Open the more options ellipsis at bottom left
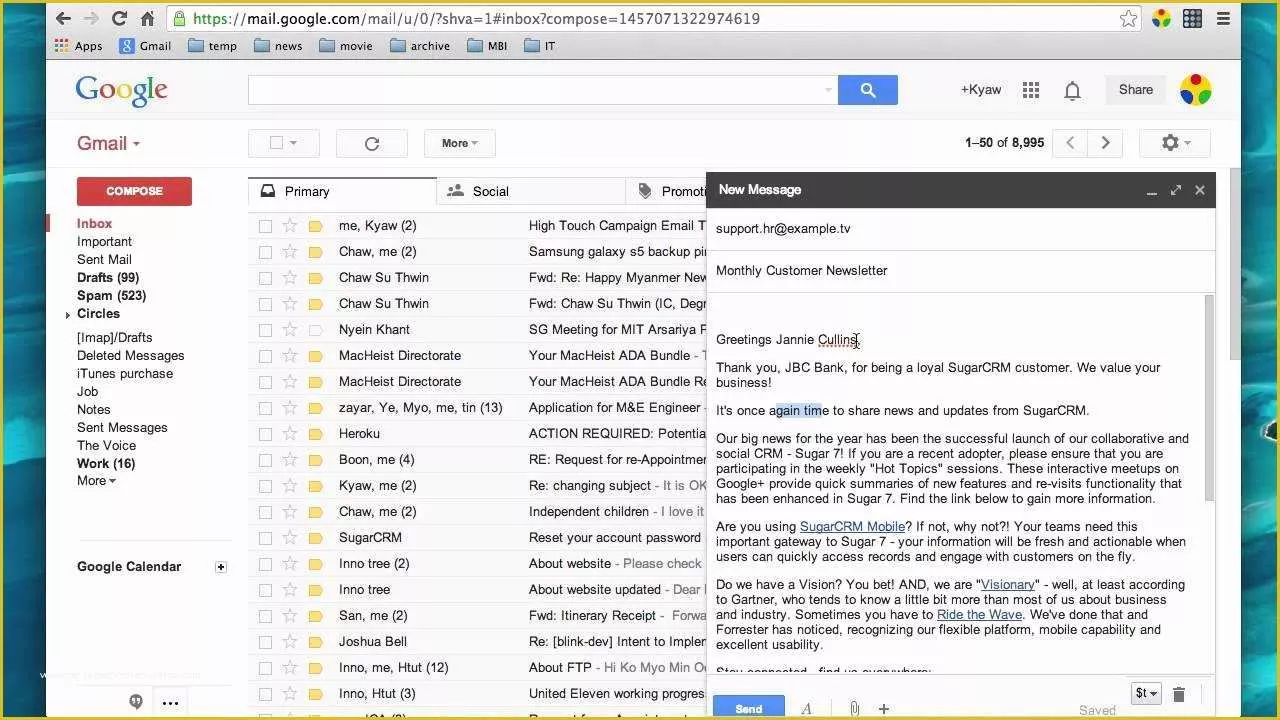The image size is (1280, 720). click(170, 702)
